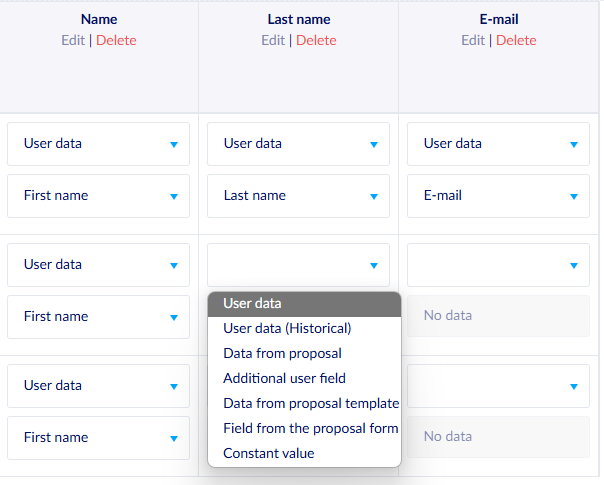This screenshot has height=485, width=604.
Task: Click the Name column header text
Action: pos(99,19)
